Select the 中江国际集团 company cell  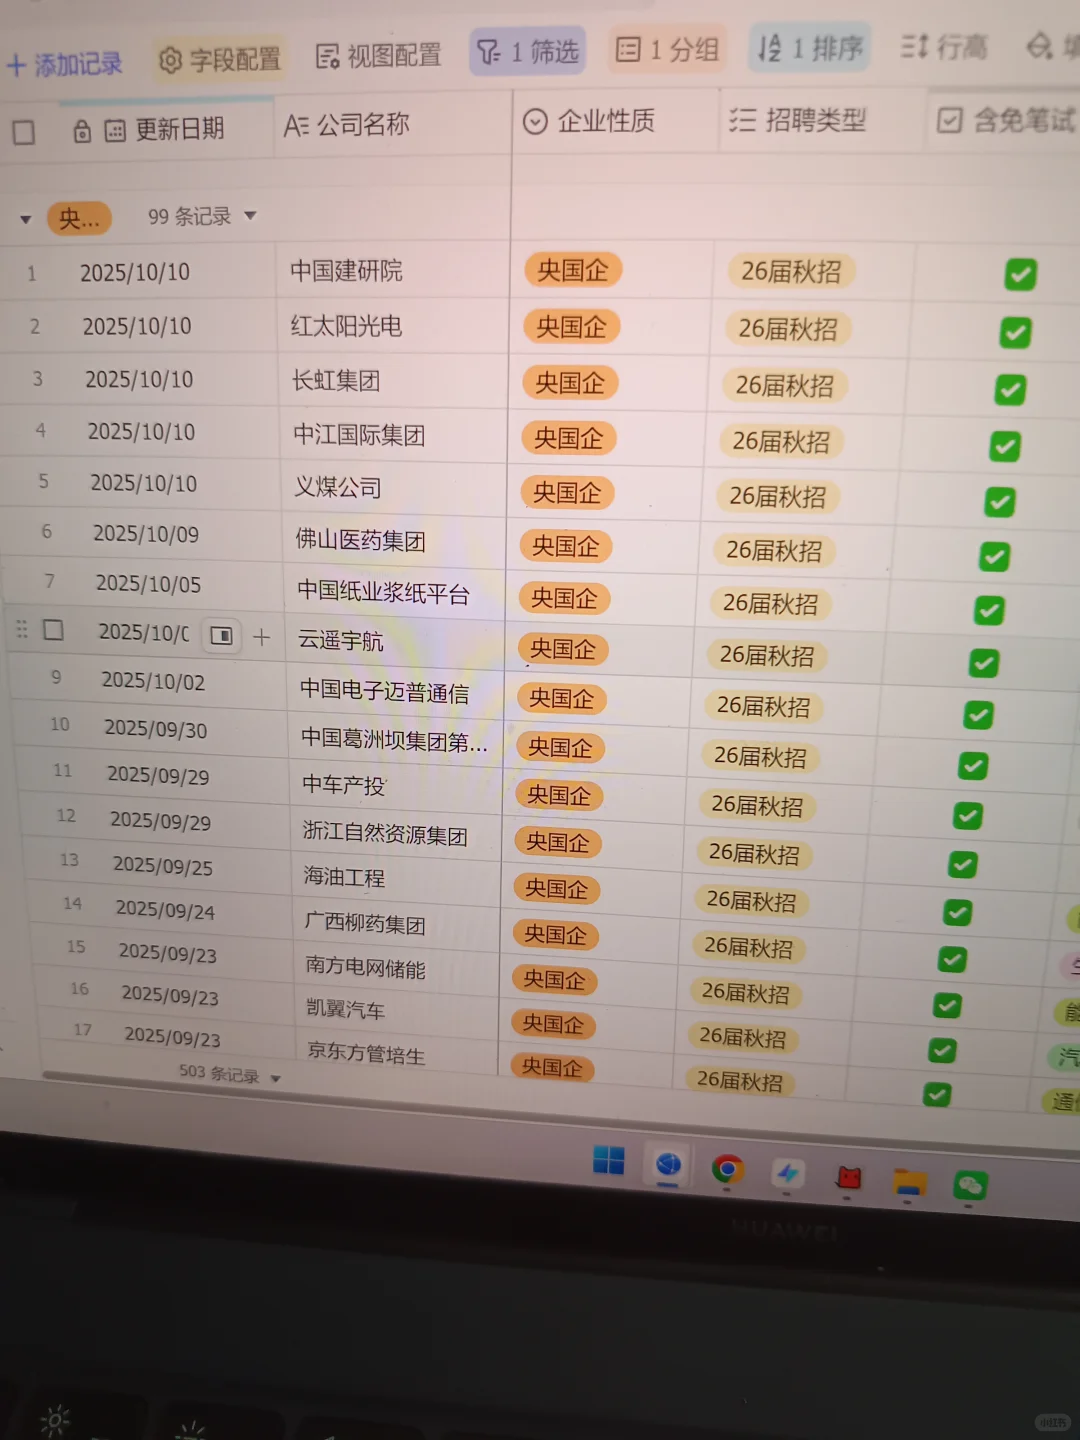coord(393,435)
